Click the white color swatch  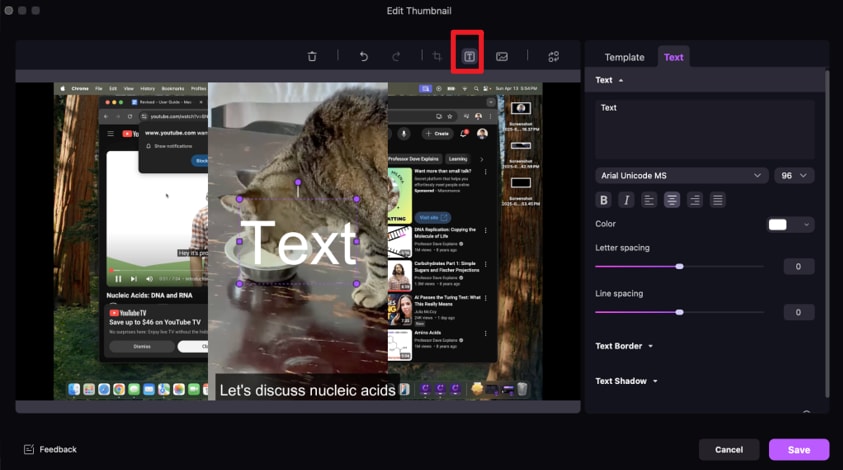pyautogui.click(x=777, y=225)
